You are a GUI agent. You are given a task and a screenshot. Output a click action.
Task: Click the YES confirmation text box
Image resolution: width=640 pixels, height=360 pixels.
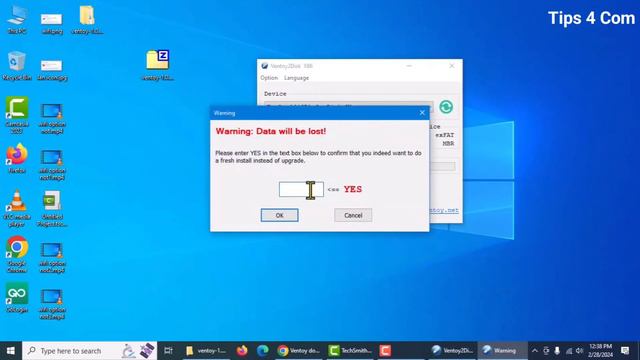301,189
